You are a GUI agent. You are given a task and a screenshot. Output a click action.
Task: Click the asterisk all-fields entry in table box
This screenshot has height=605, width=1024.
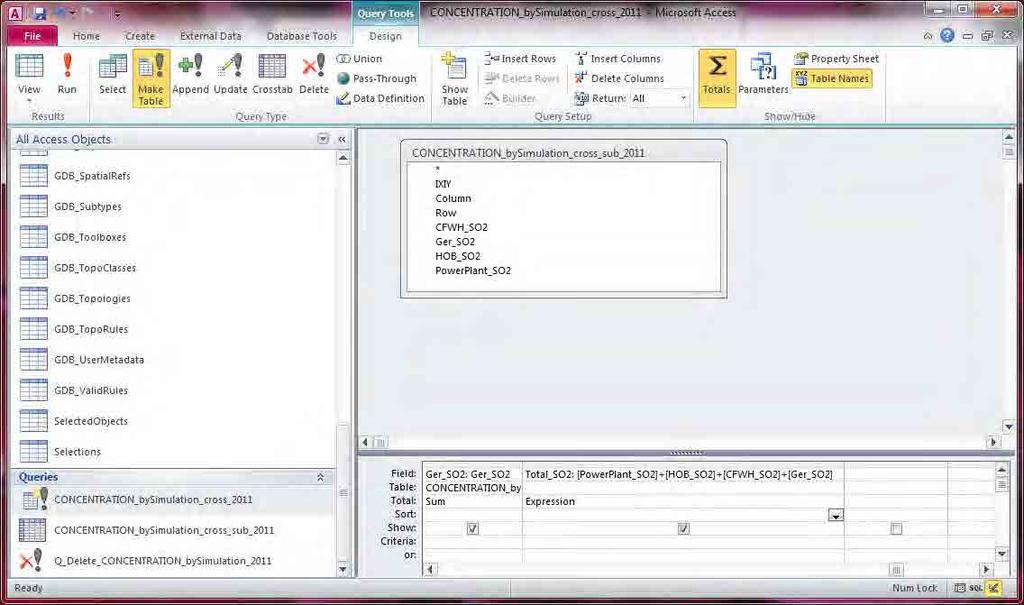point(438,170)
